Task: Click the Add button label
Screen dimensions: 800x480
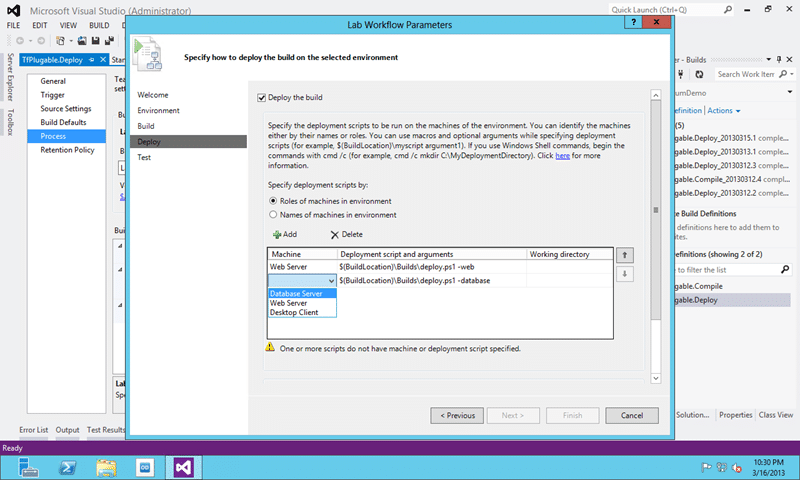Action: tap(290, 234)
